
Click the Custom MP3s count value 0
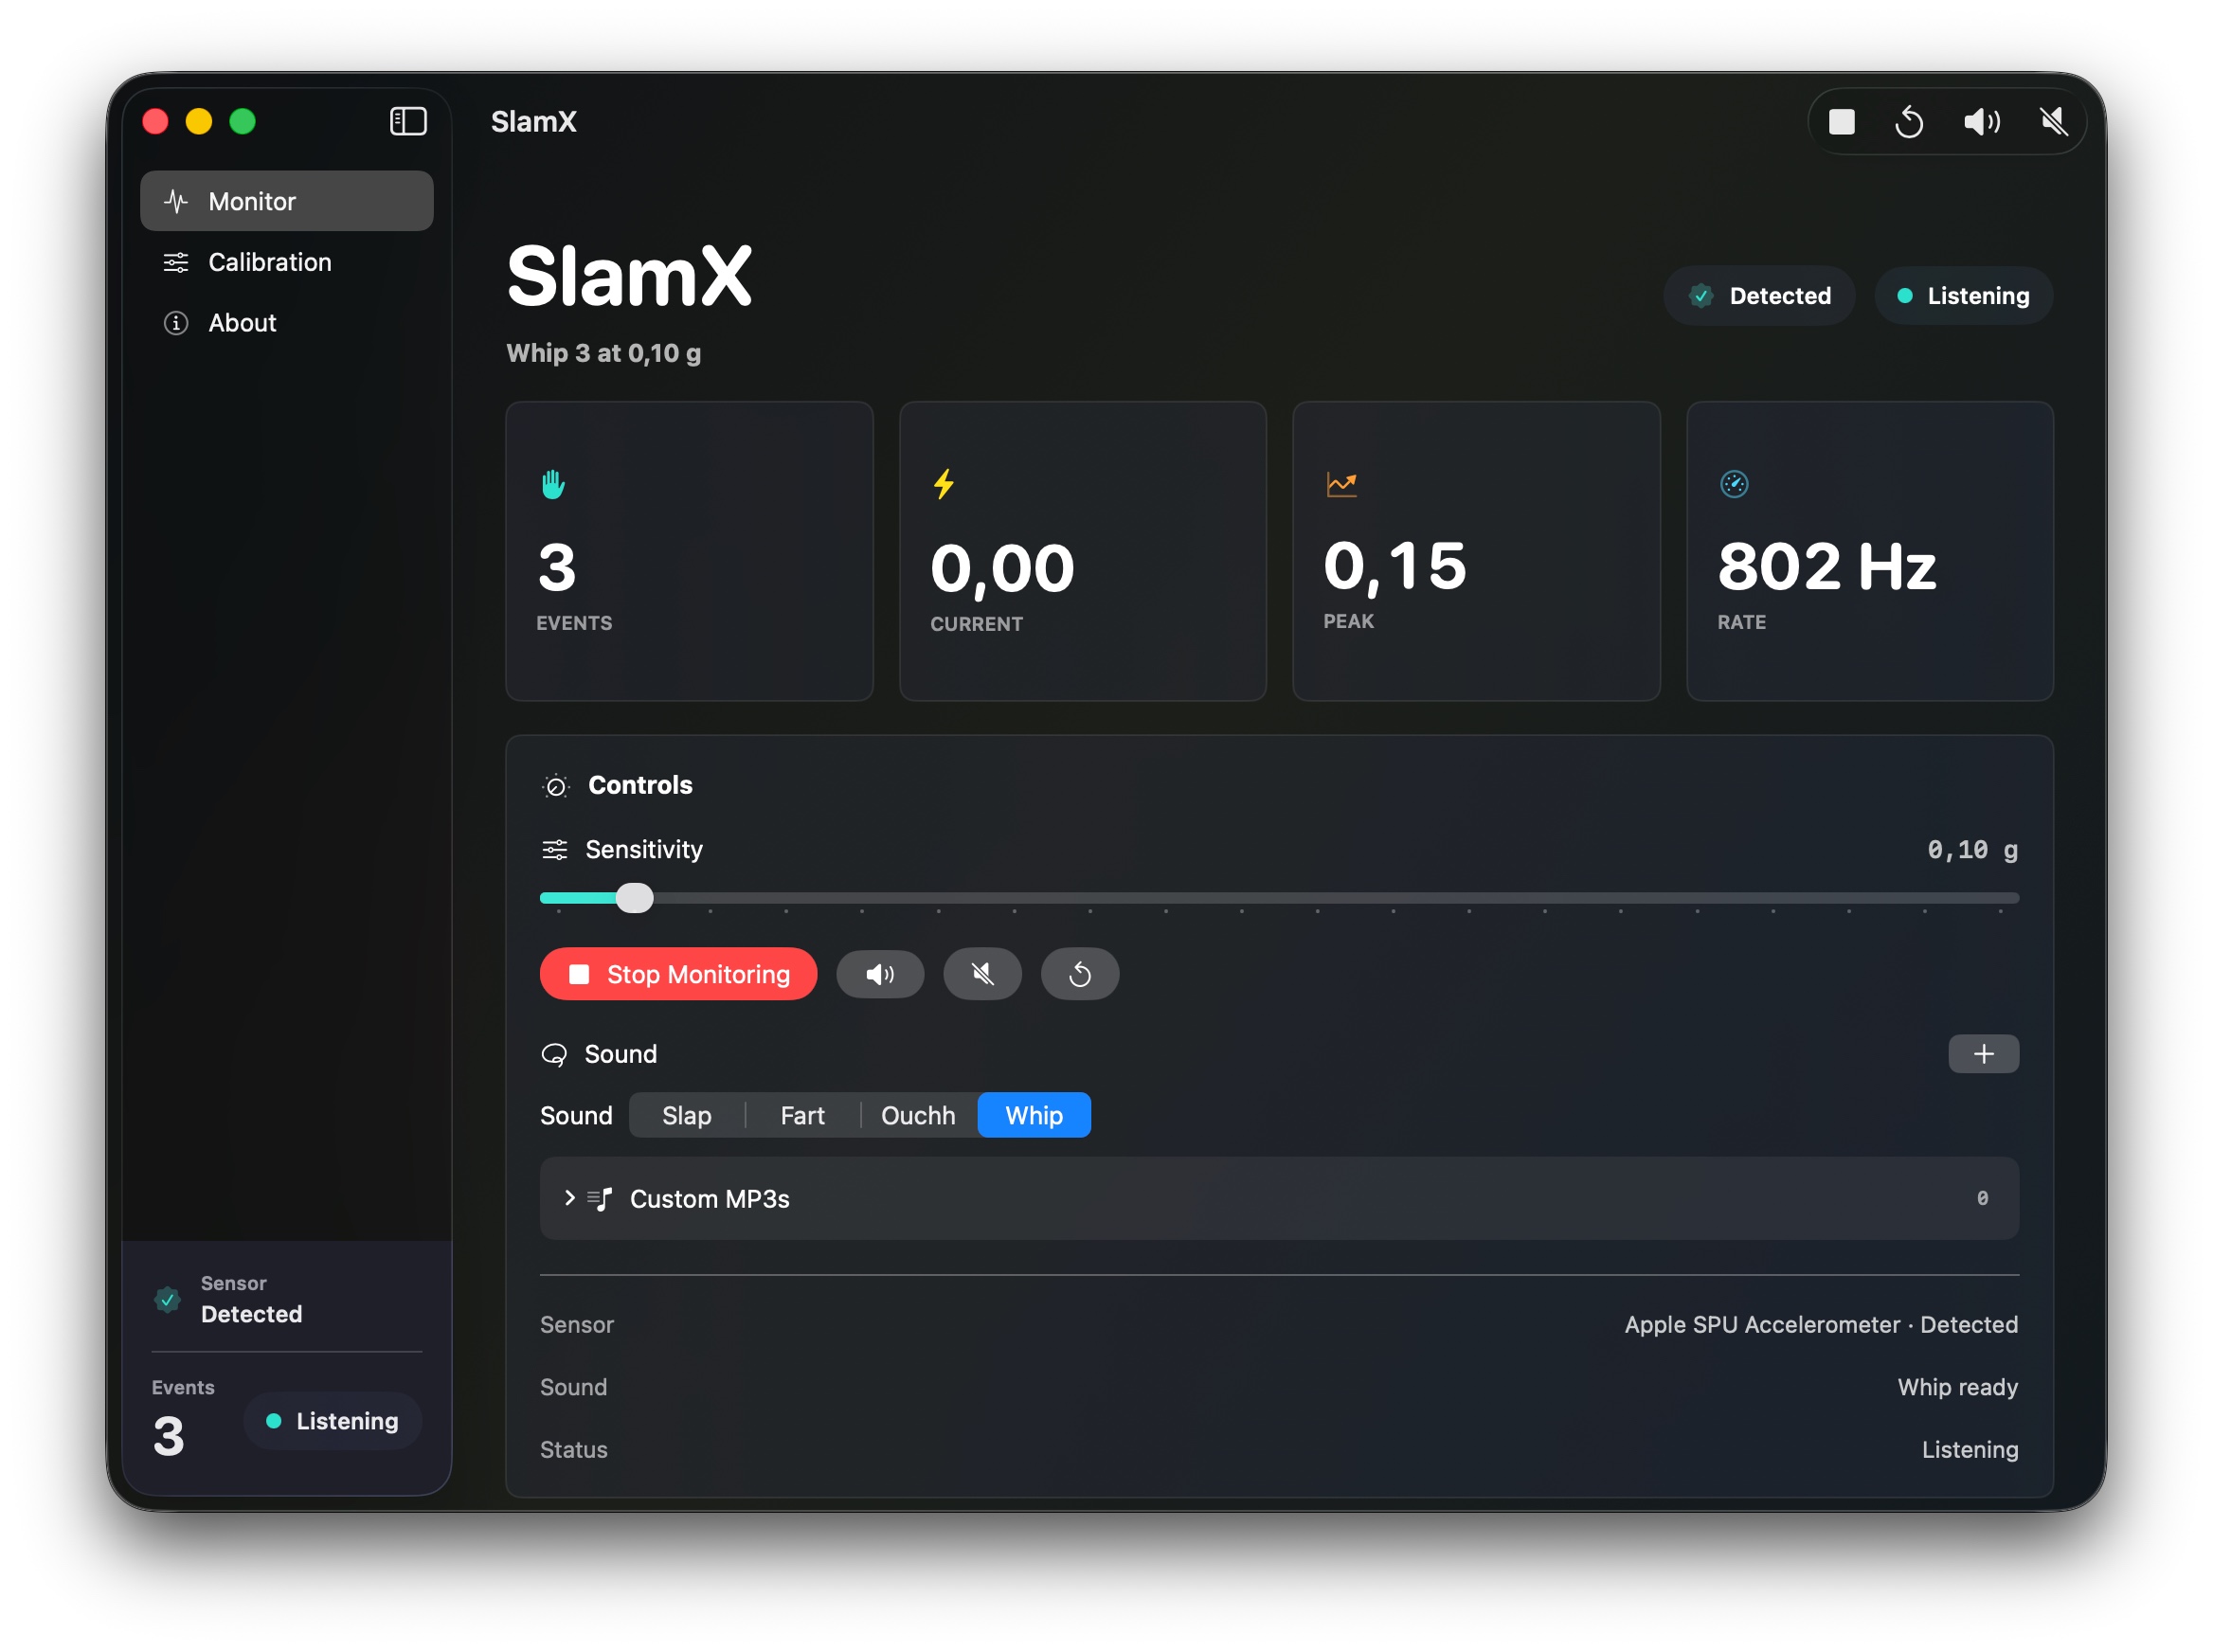(1982, 1198)
